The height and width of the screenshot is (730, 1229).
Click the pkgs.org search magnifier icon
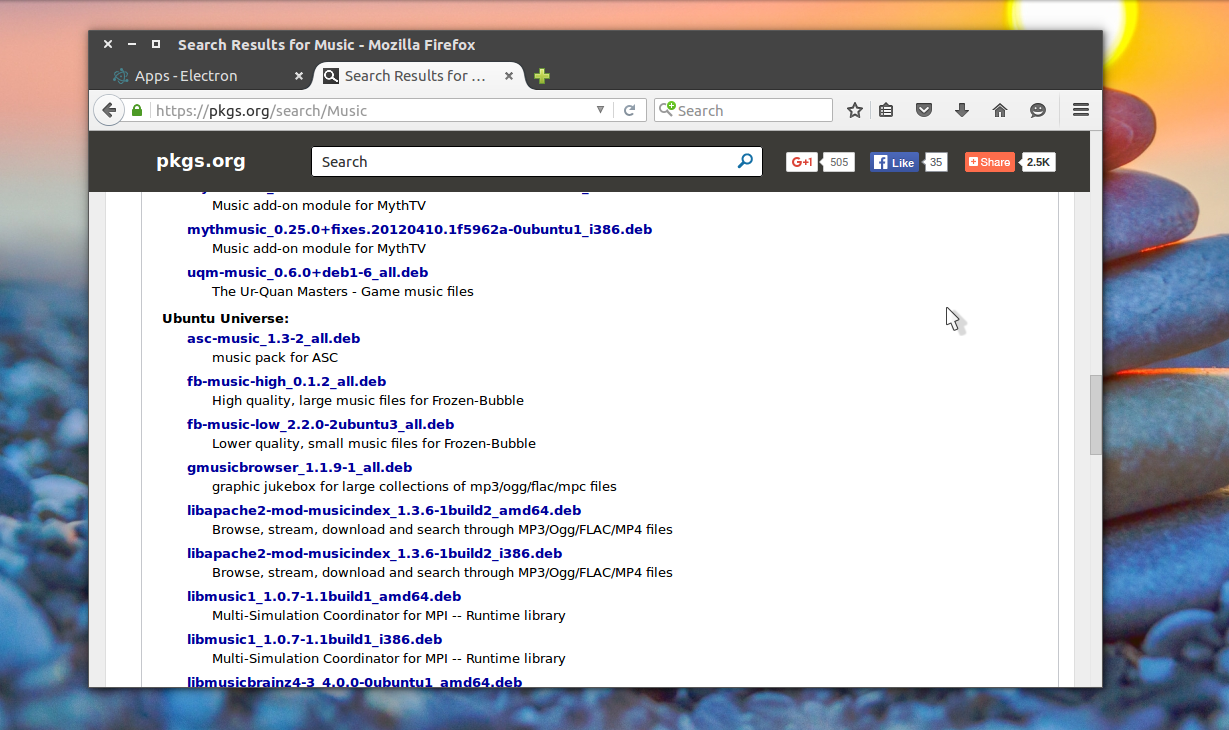tap(745, 161)
